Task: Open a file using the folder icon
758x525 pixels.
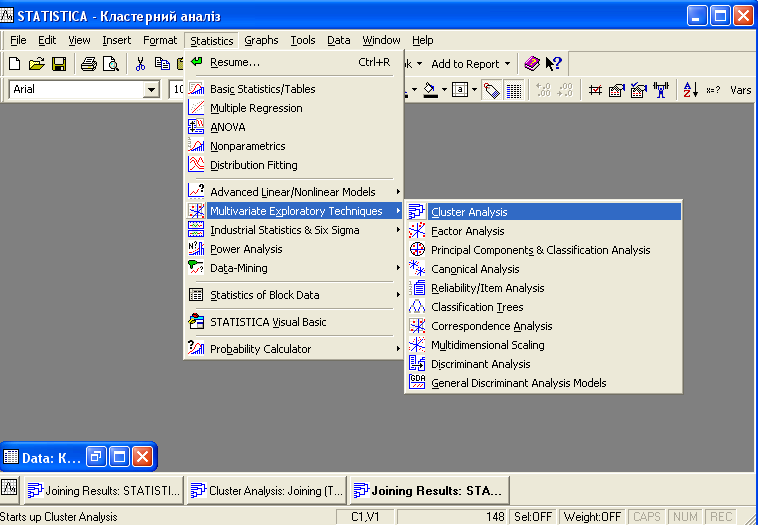Action: point(36,64)
